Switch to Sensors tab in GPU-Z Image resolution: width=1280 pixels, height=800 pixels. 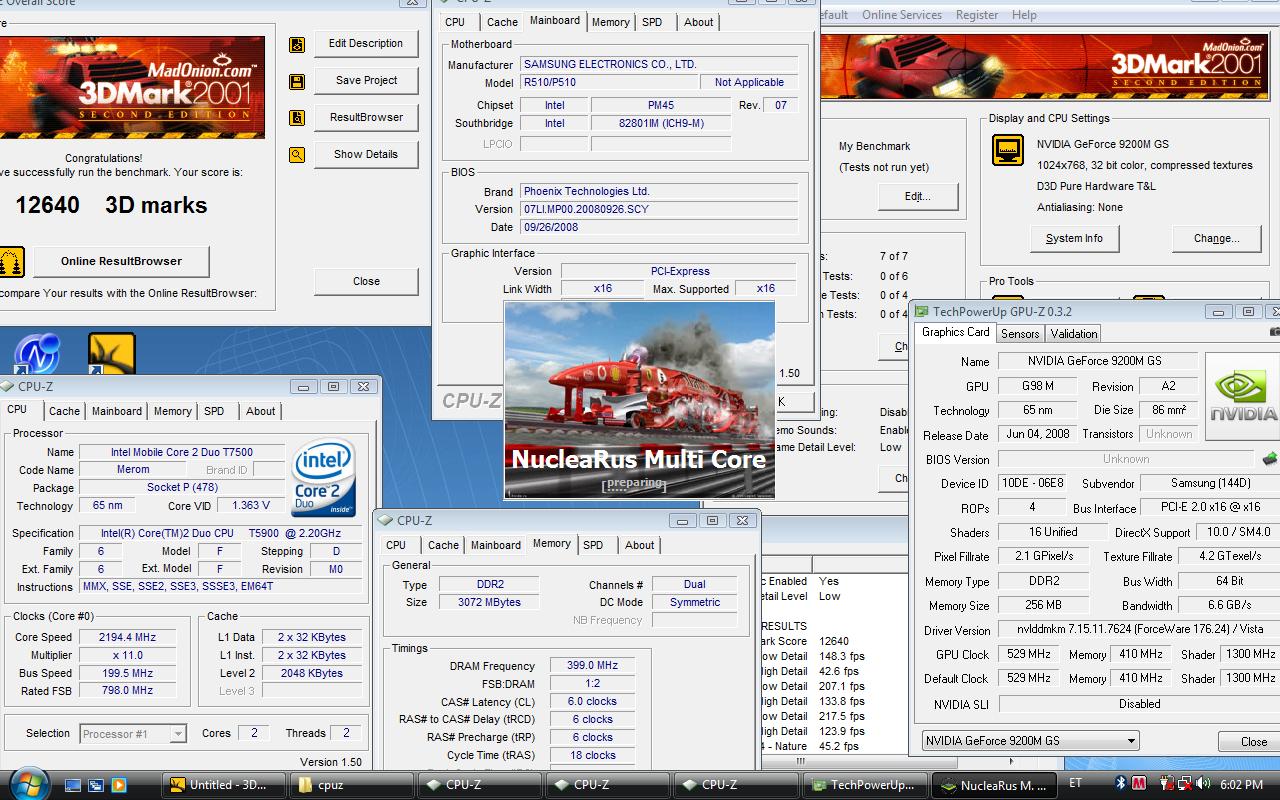(x=1020, y=334)
